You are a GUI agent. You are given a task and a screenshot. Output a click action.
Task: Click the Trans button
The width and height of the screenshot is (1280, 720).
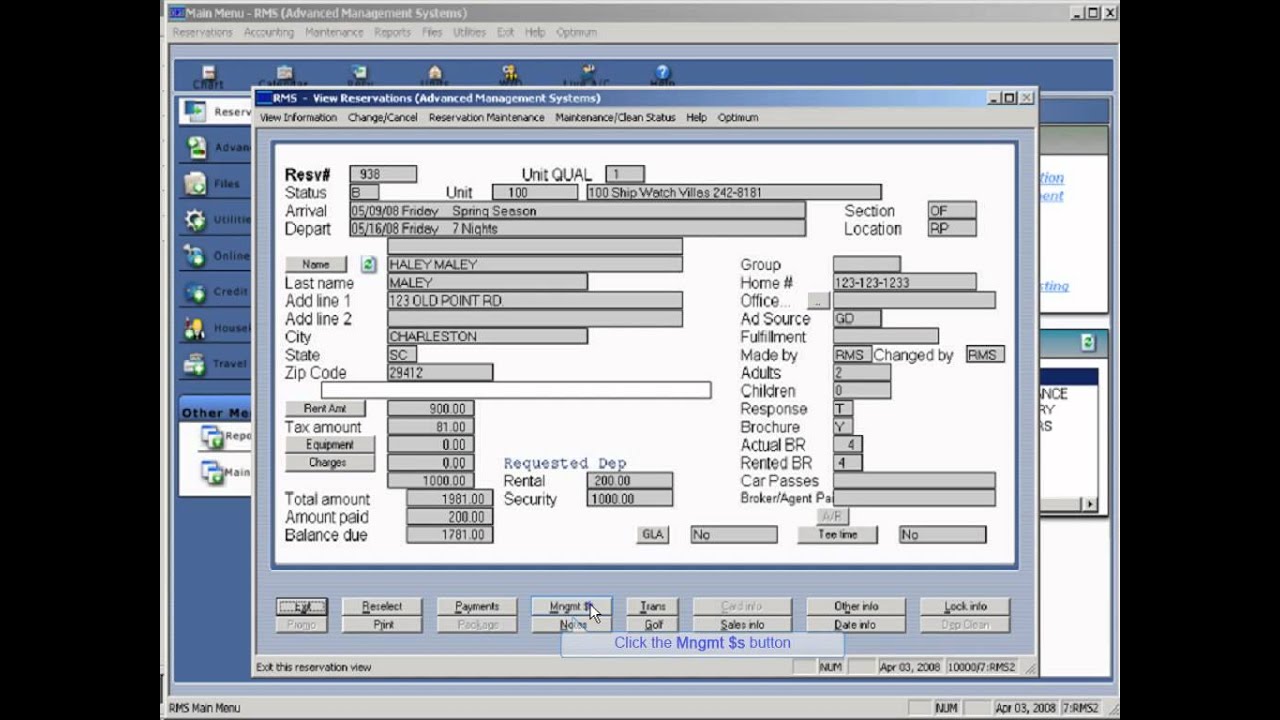(653, 606)
